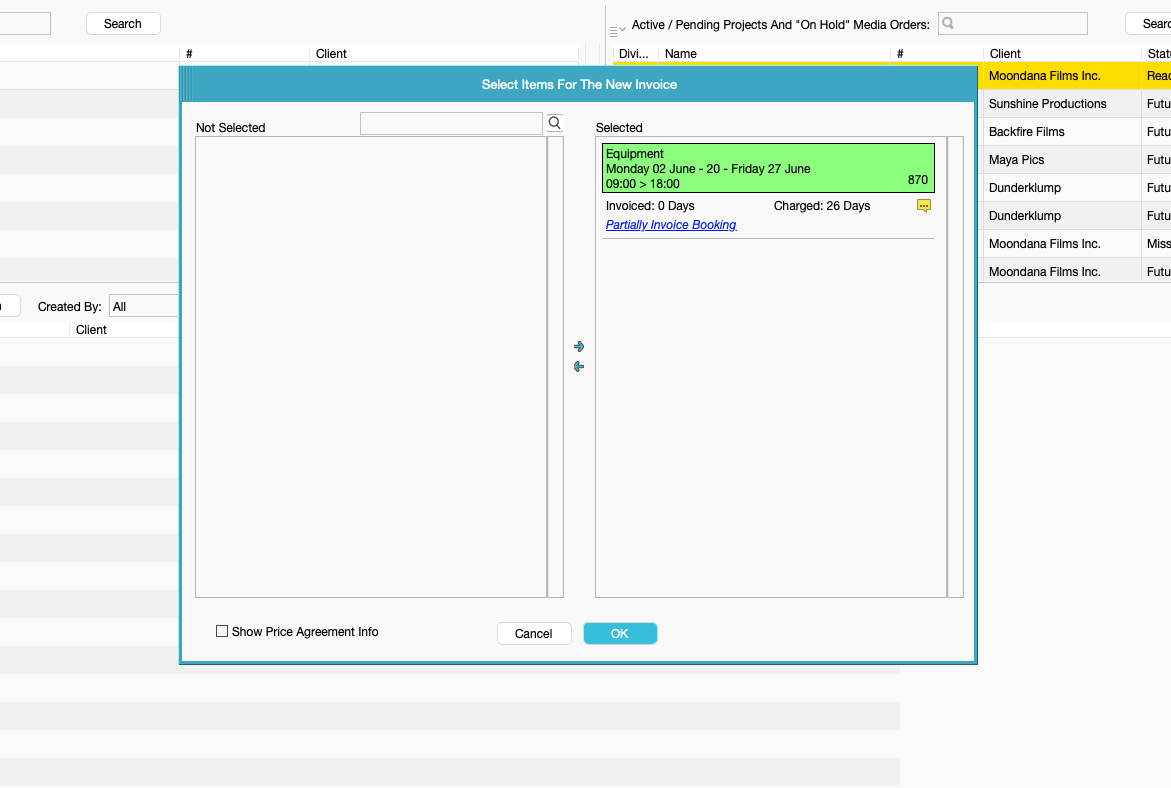Open the yellow comment note icon
This screenshot has height=788, width=1171.
tap(924, 206)
